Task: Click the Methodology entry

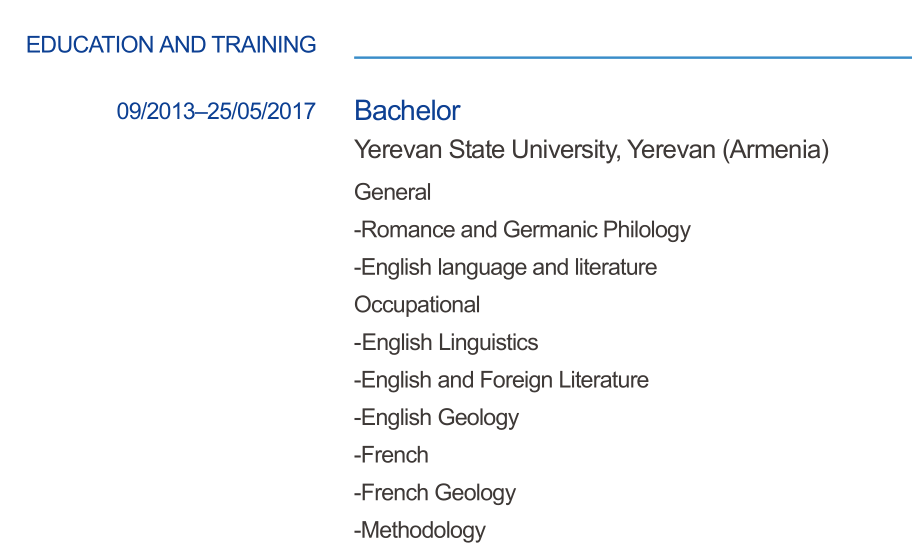Action: point(420,530)
